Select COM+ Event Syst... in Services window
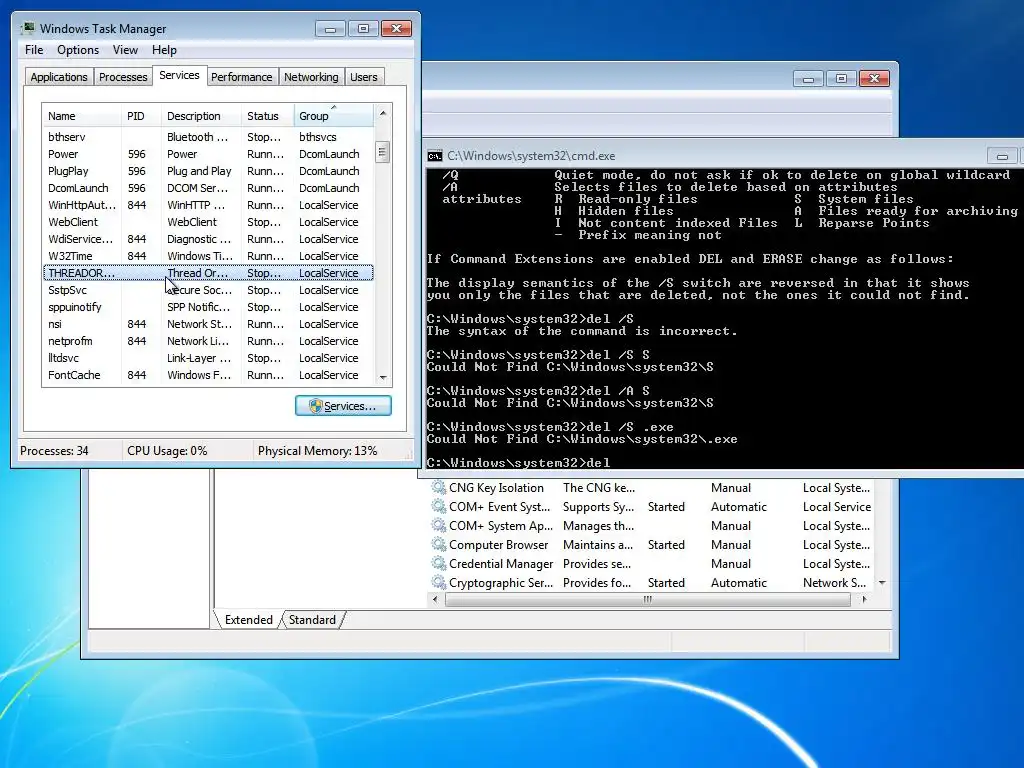The image size is (1024, 768). point(500,507)
